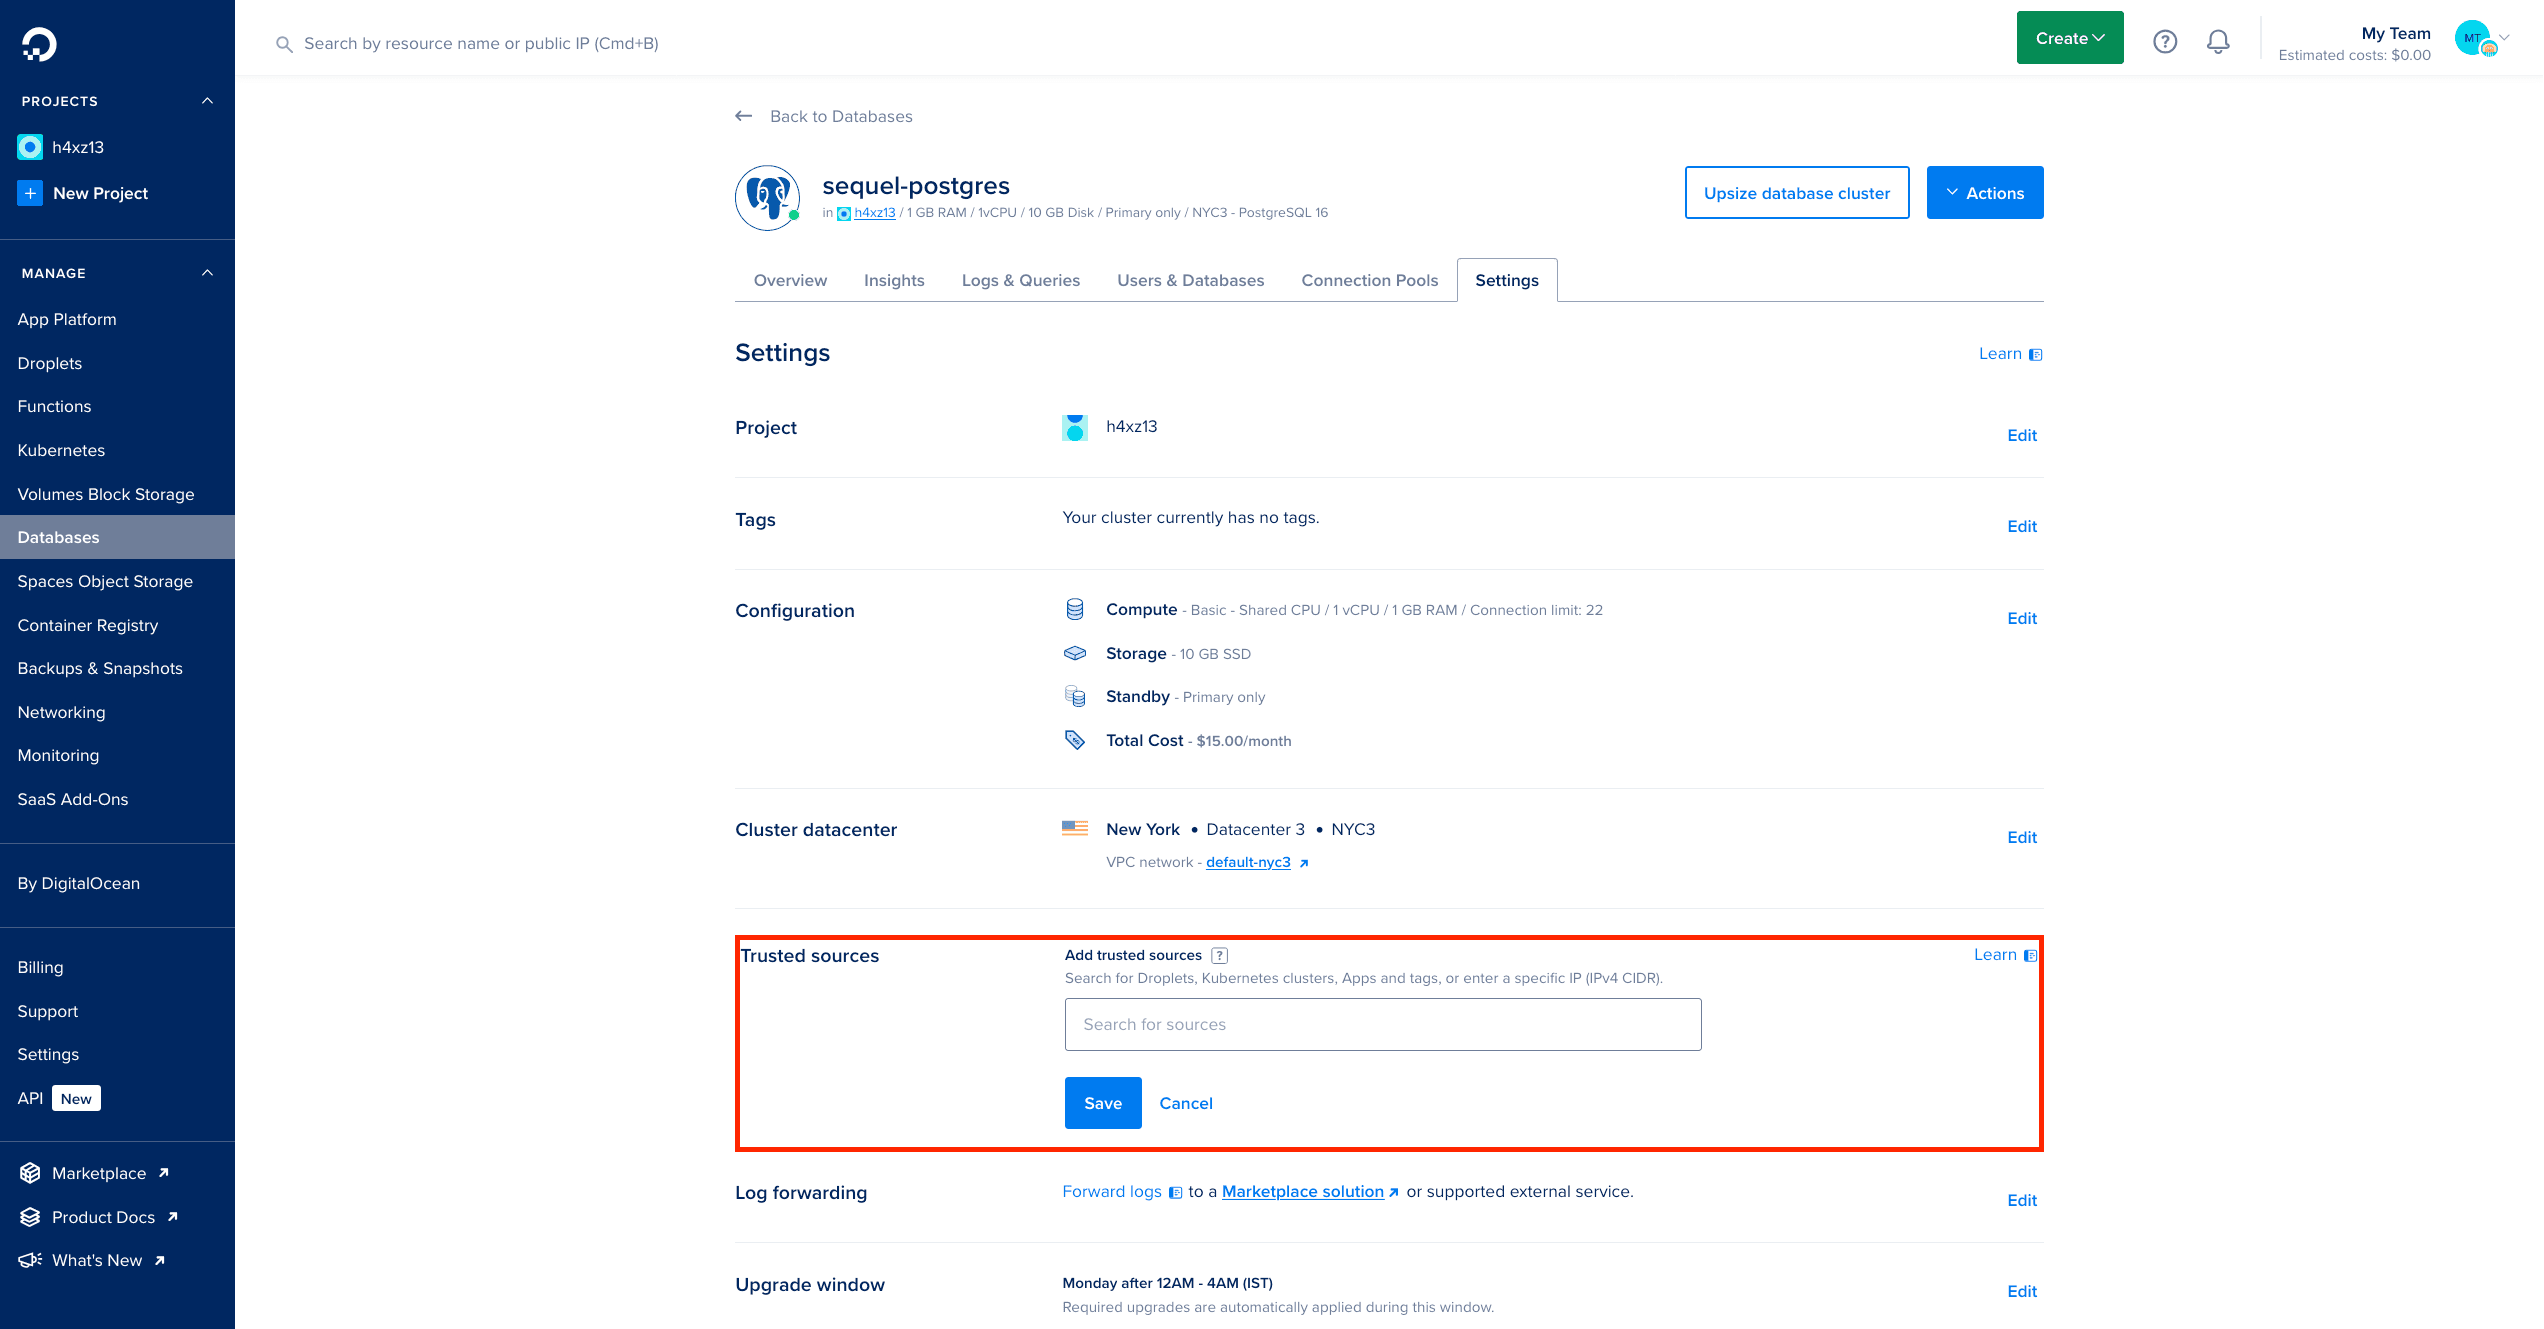Open Billing in the sidebar

(x=40, y=967)
